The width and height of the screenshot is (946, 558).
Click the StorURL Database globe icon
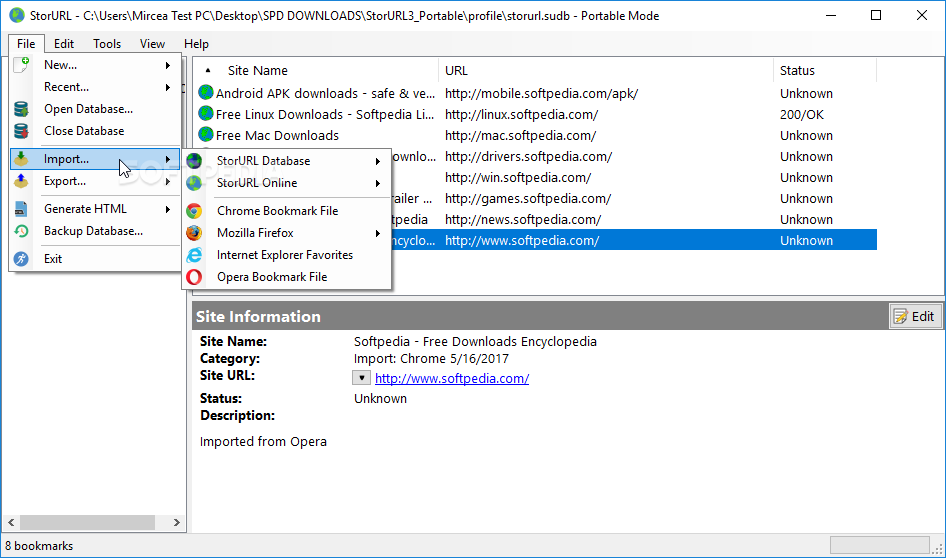point(194,161)
